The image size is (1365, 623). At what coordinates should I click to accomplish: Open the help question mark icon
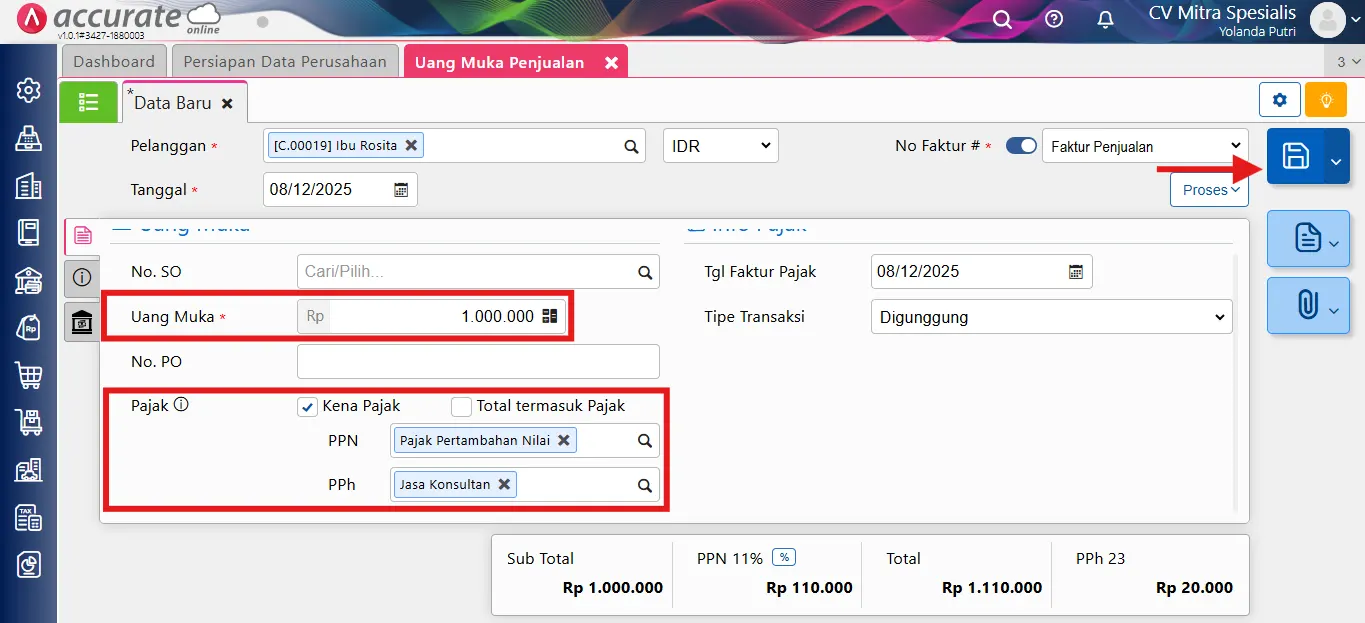[x=1054, y=20]
